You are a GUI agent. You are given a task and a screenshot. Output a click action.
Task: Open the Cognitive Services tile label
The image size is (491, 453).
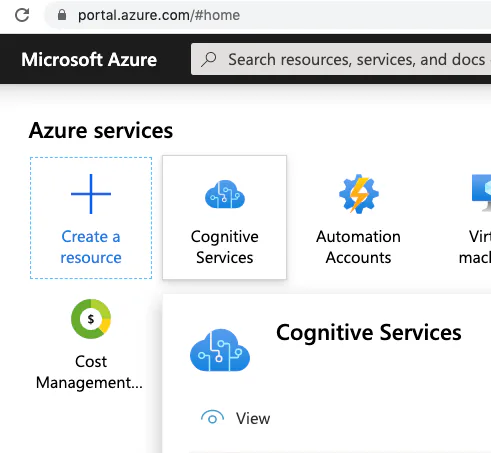pos(225,247)
